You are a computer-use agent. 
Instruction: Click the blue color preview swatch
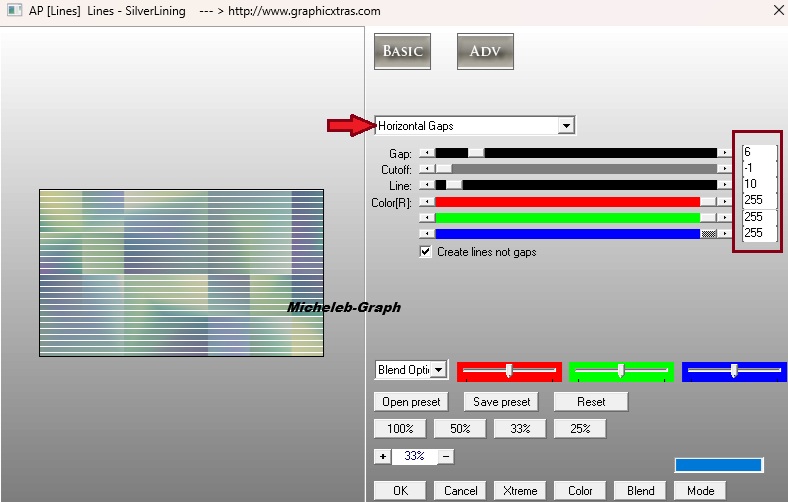(718, 465)
